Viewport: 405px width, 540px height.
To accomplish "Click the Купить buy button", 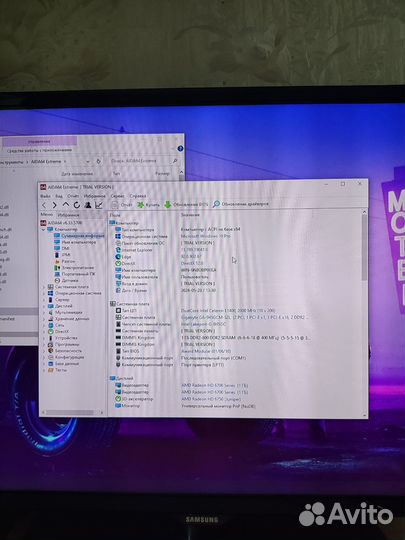I will pyautogui.click(x=148, y=205).
